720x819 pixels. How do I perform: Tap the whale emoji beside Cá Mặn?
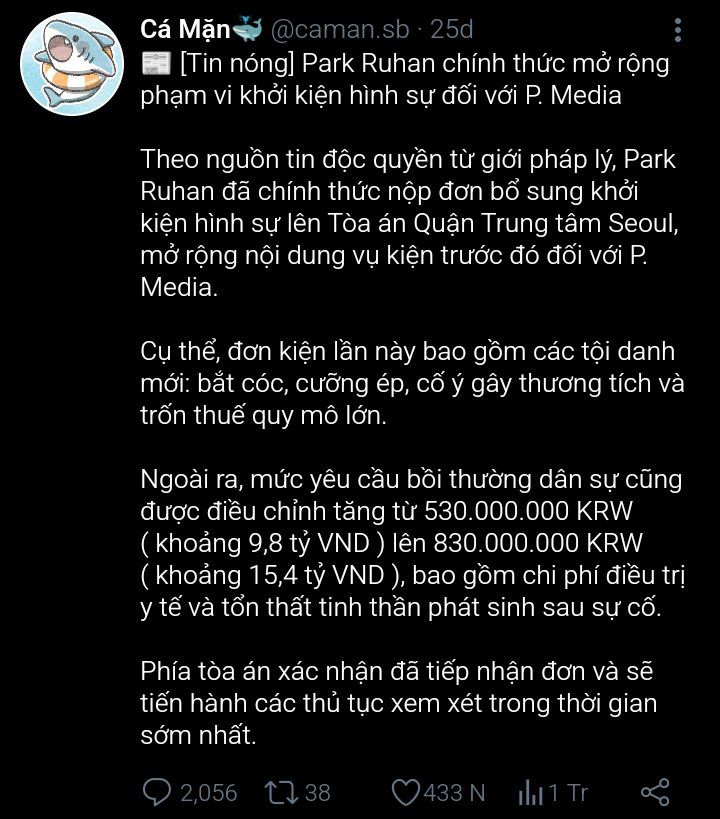(x=247, y=28)
